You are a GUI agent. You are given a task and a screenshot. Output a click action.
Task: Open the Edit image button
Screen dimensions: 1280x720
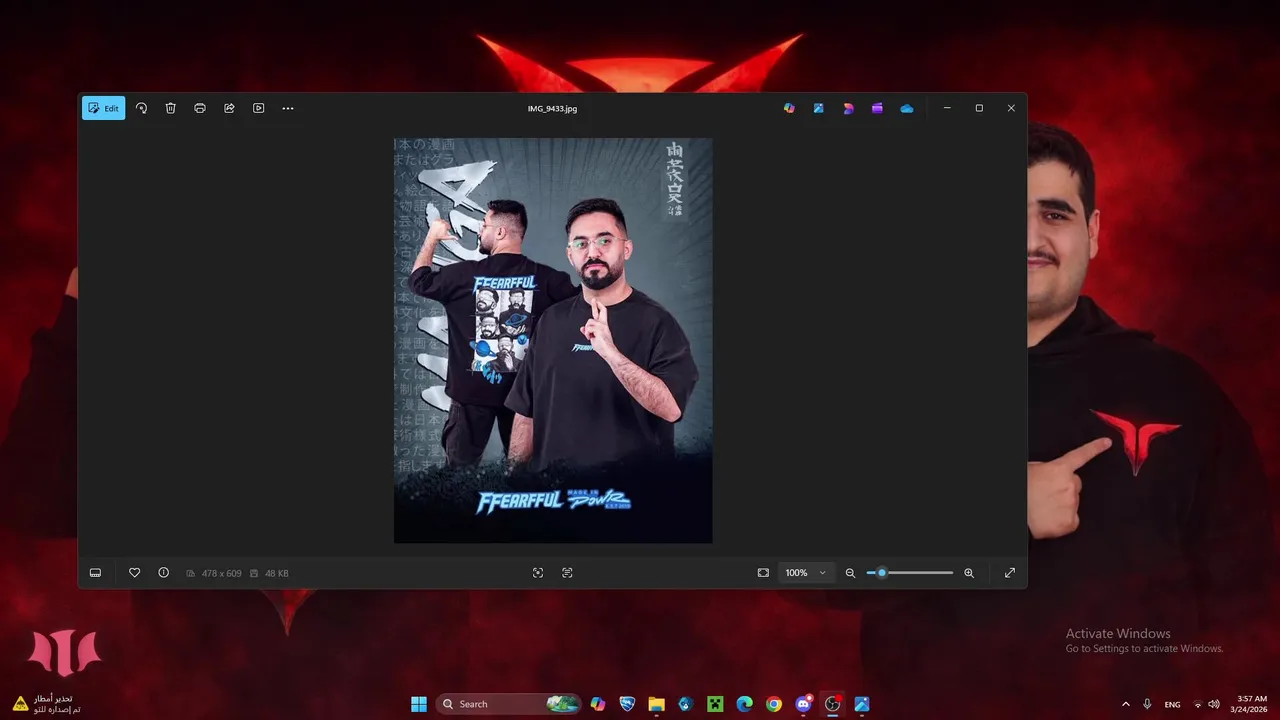point(103,108)
